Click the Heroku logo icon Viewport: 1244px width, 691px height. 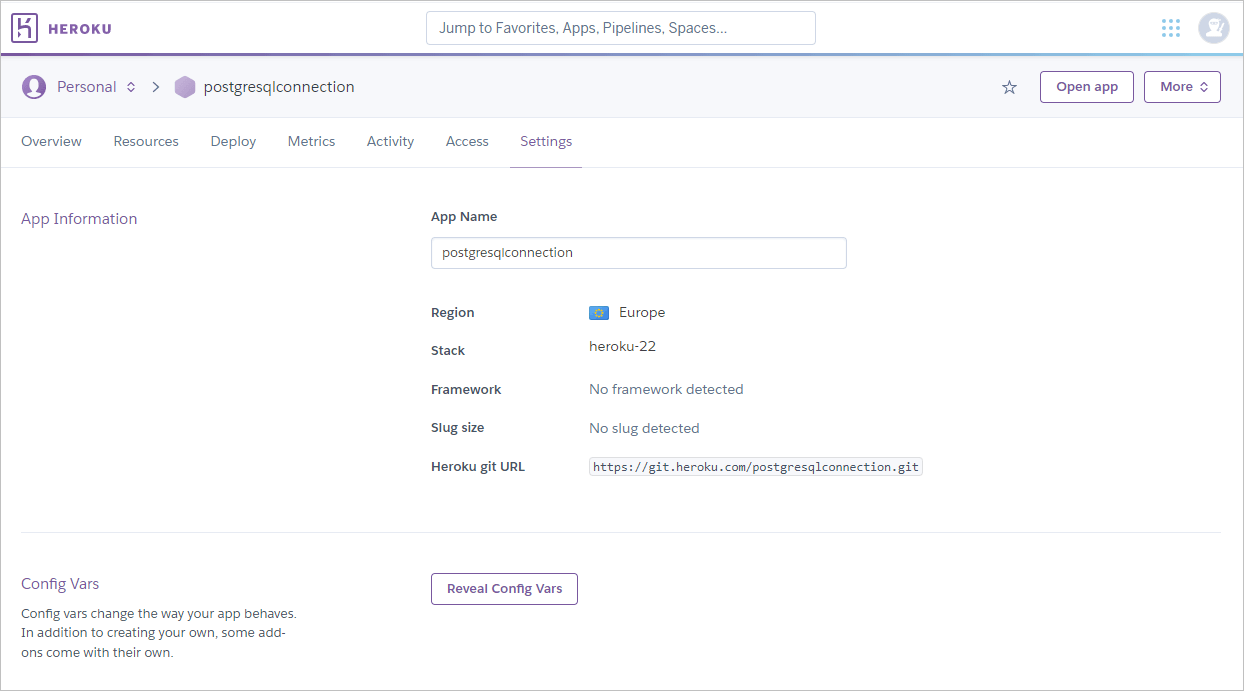(25, 27)
